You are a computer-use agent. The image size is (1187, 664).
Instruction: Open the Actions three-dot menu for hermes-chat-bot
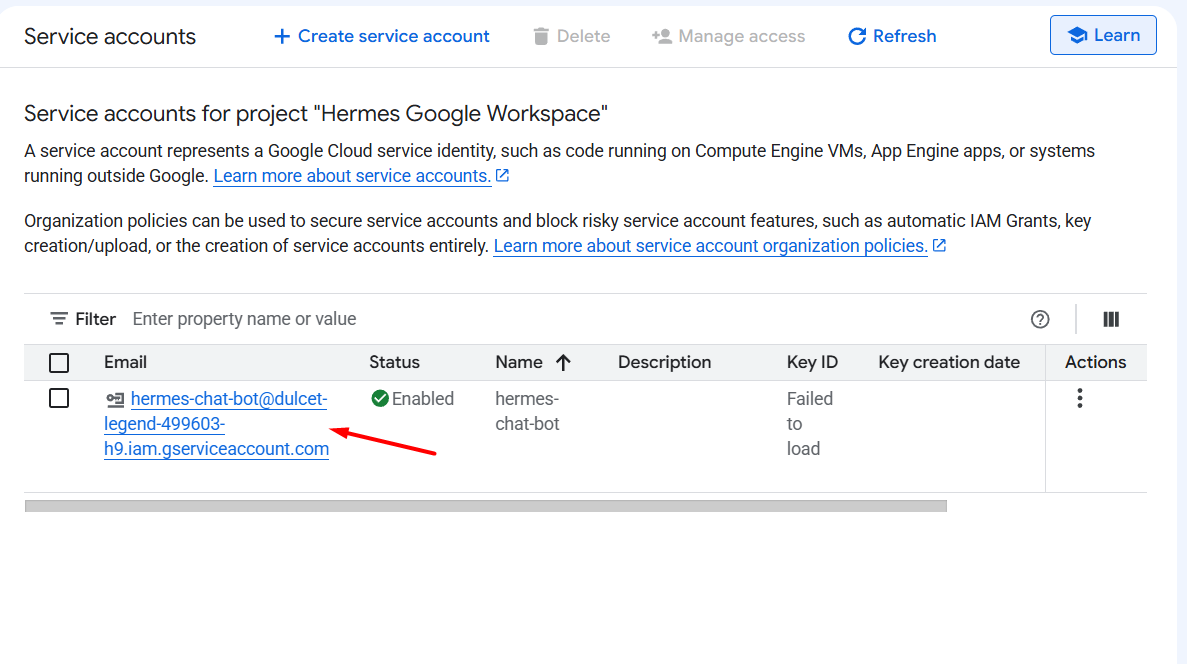1080,398
